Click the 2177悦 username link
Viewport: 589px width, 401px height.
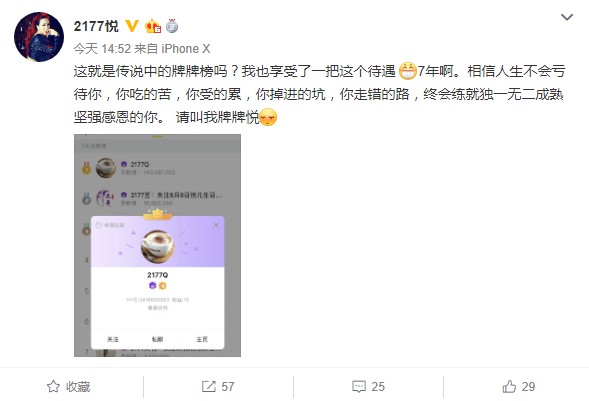(96, 26)
